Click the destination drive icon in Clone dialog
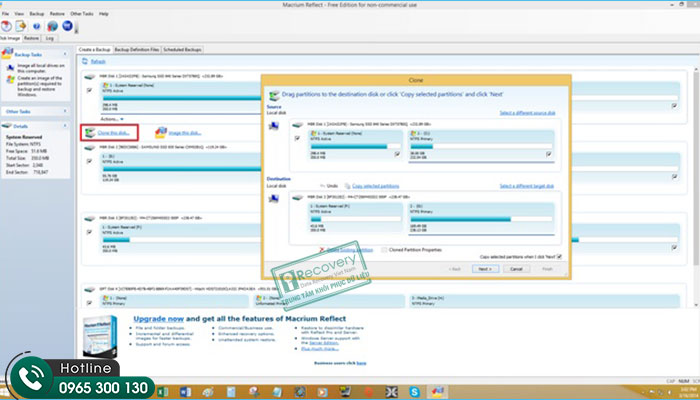 point(298,196)
